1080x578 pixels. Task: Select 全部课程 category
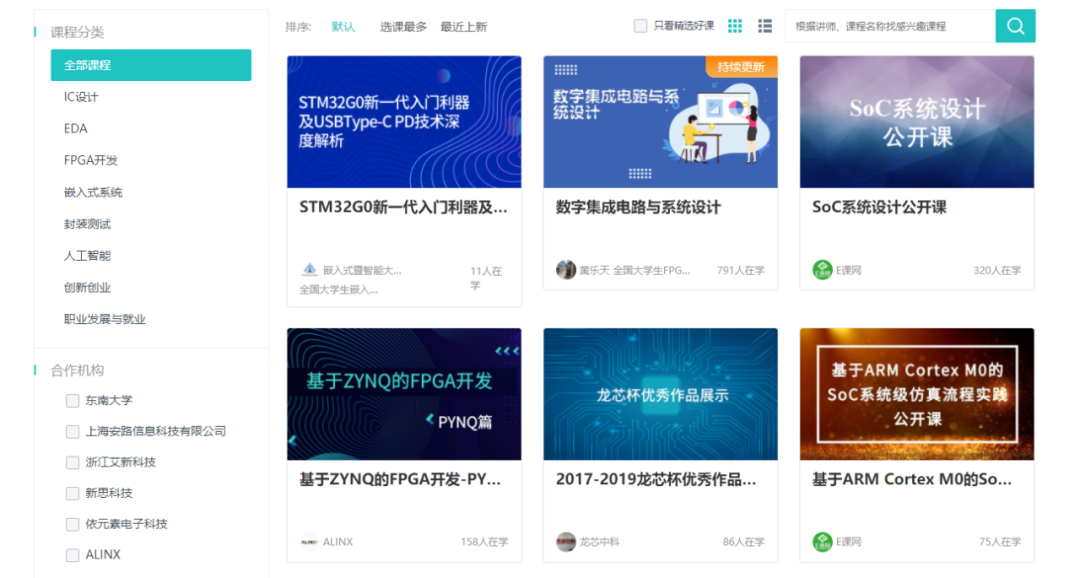[x=150, y=65]
